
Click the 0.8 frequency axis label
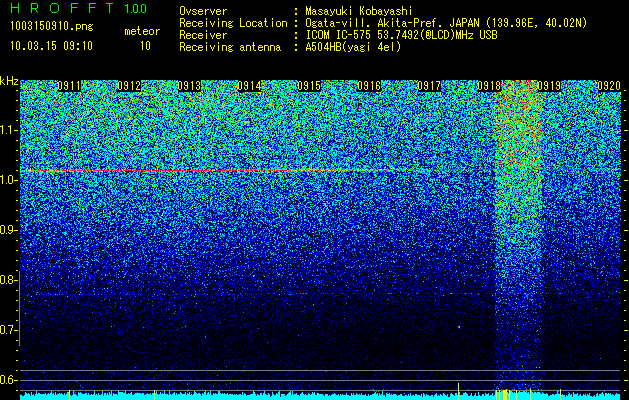(6, 280)
